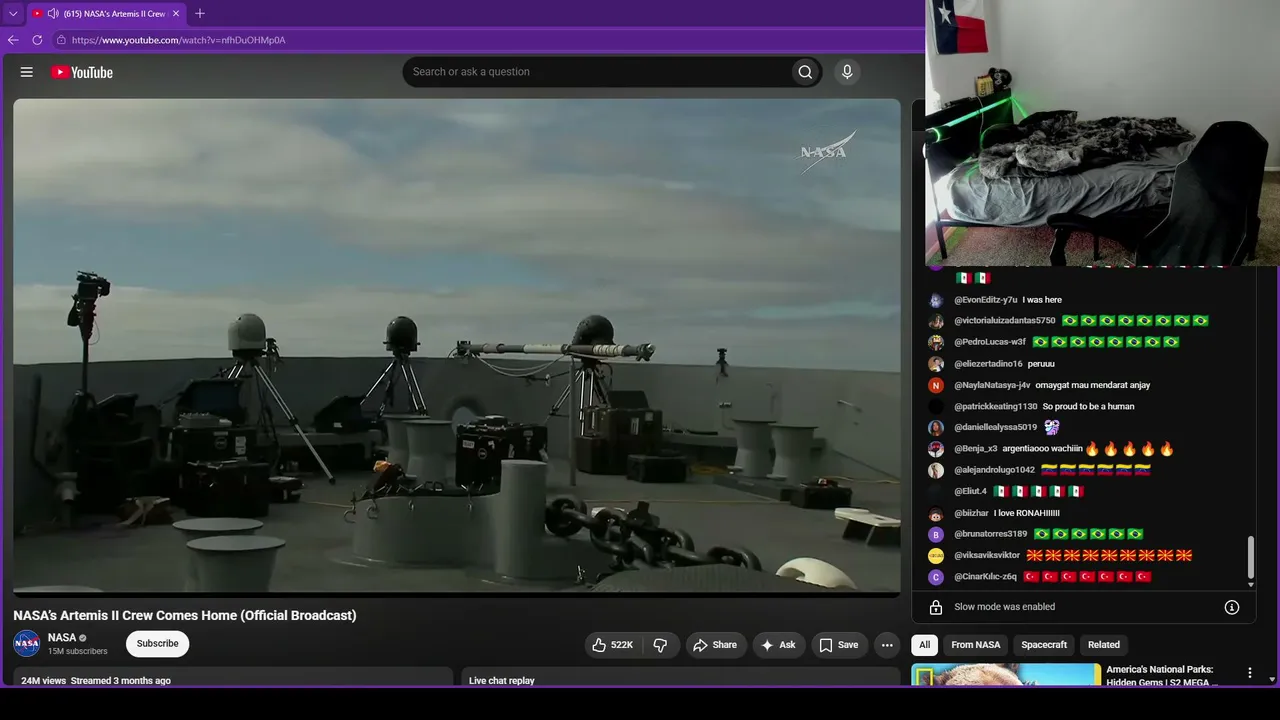
Task: Select the All filter chip
Action: [925, 645]
